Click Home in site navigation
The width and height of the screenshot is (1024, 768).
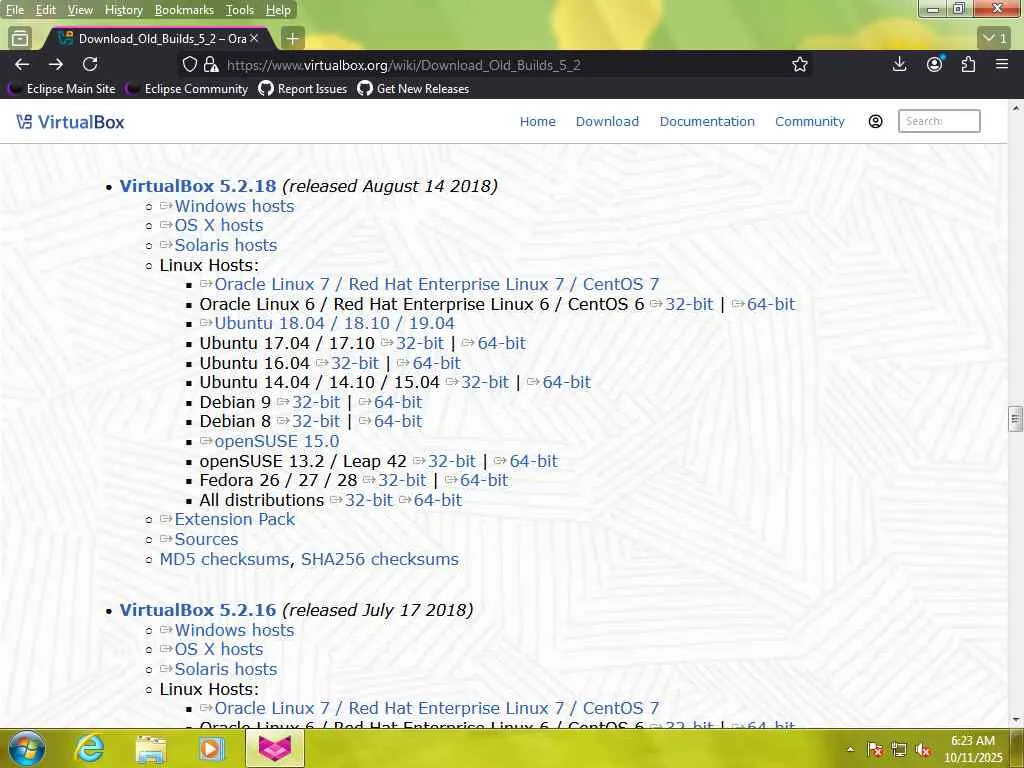click(x=537, y=121)
